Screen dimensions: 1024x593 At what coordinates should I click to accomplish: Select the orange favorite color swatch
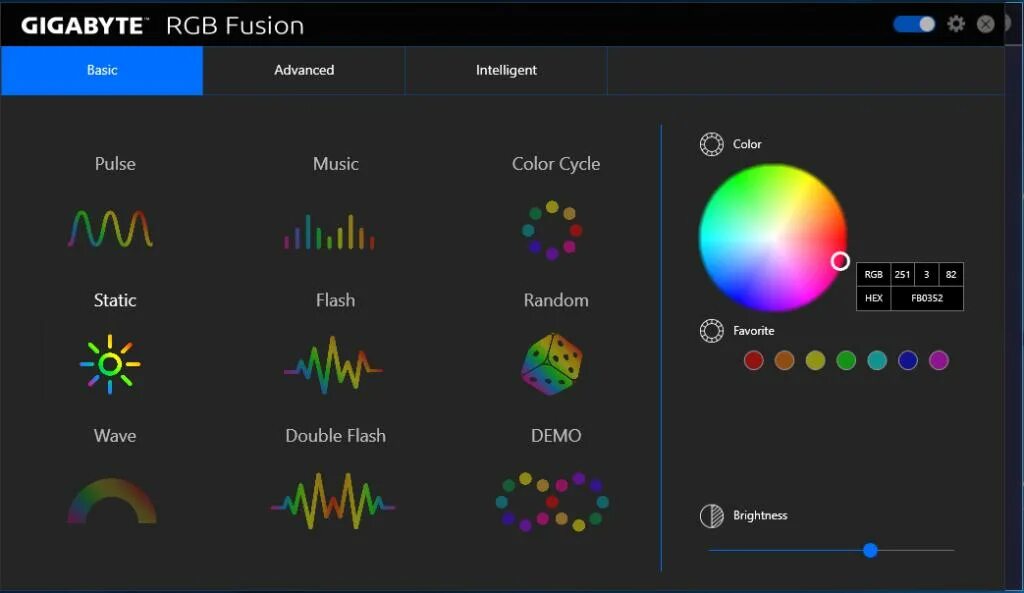coord(784,360)
